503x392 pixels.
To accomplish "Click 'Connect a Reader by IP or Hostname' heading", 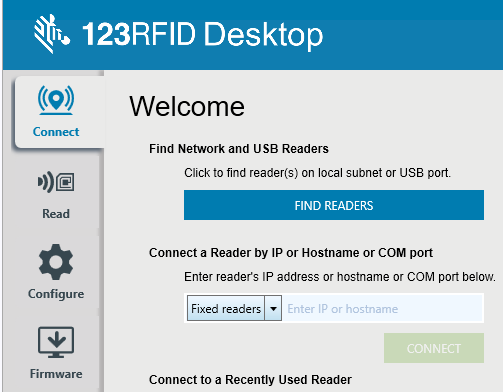I will coord(291,253).
